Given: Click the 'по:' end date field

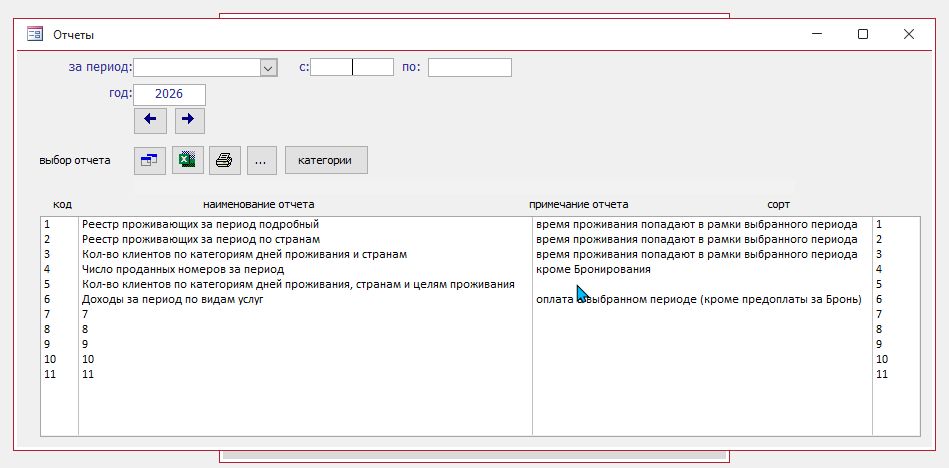Looking at the screenshot, I should [469, 68].
